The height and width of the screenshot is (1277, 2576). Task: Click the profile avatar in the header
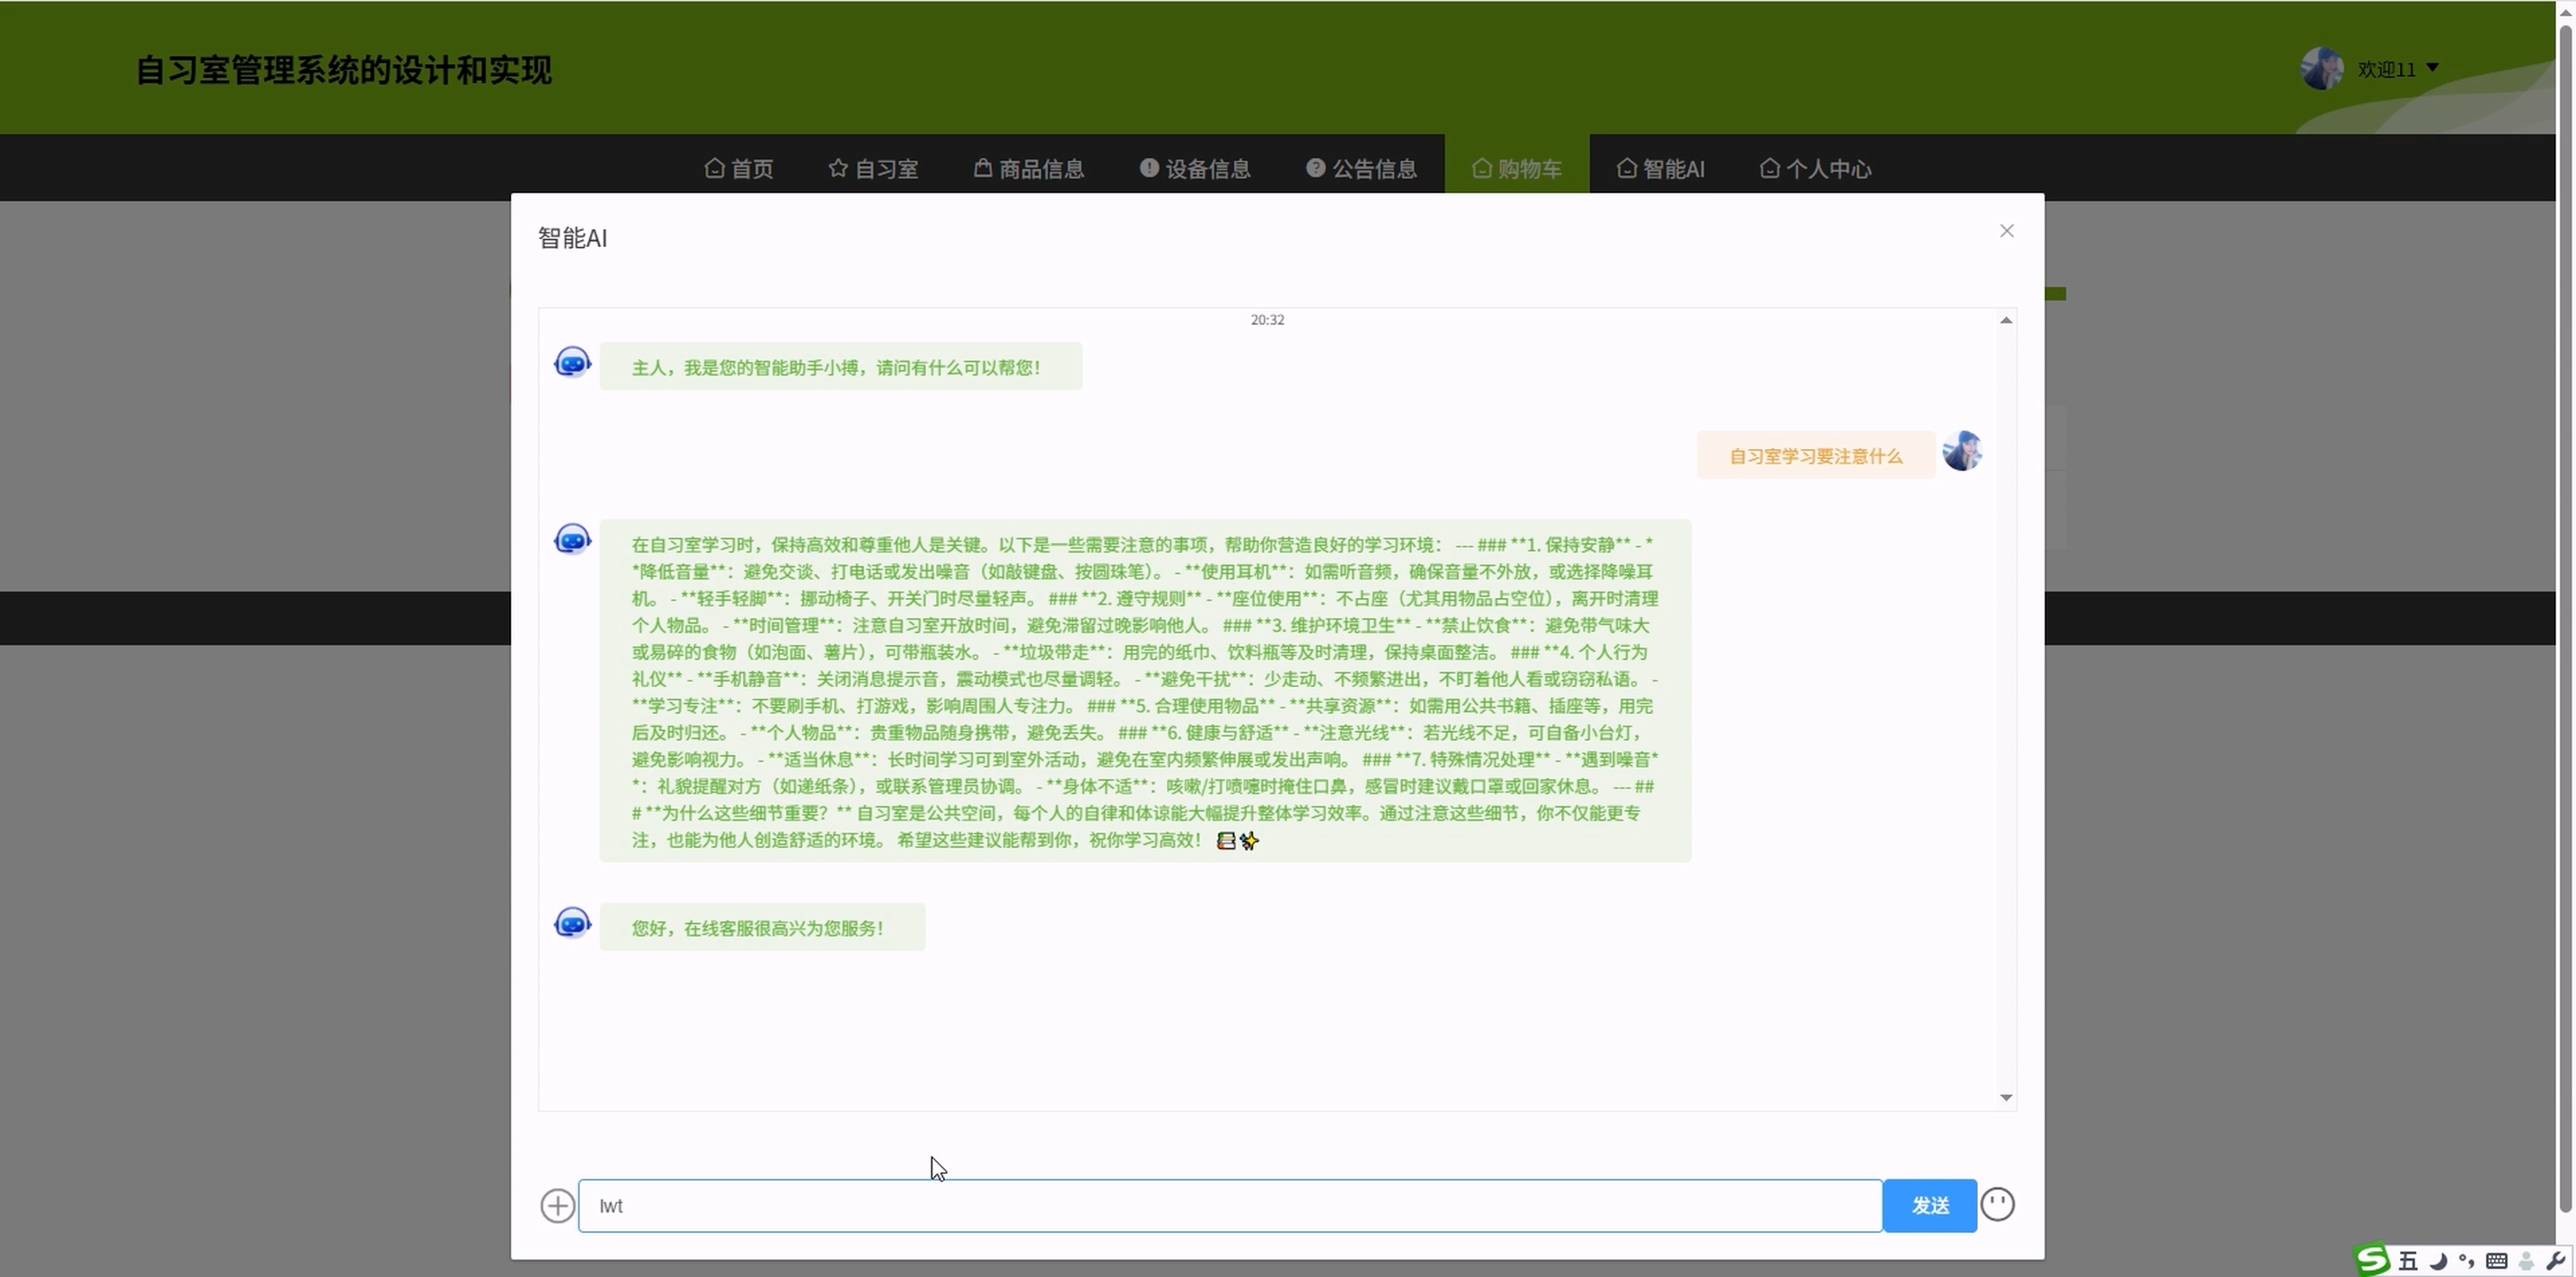pyautogui.click(x=2320, y=68)
